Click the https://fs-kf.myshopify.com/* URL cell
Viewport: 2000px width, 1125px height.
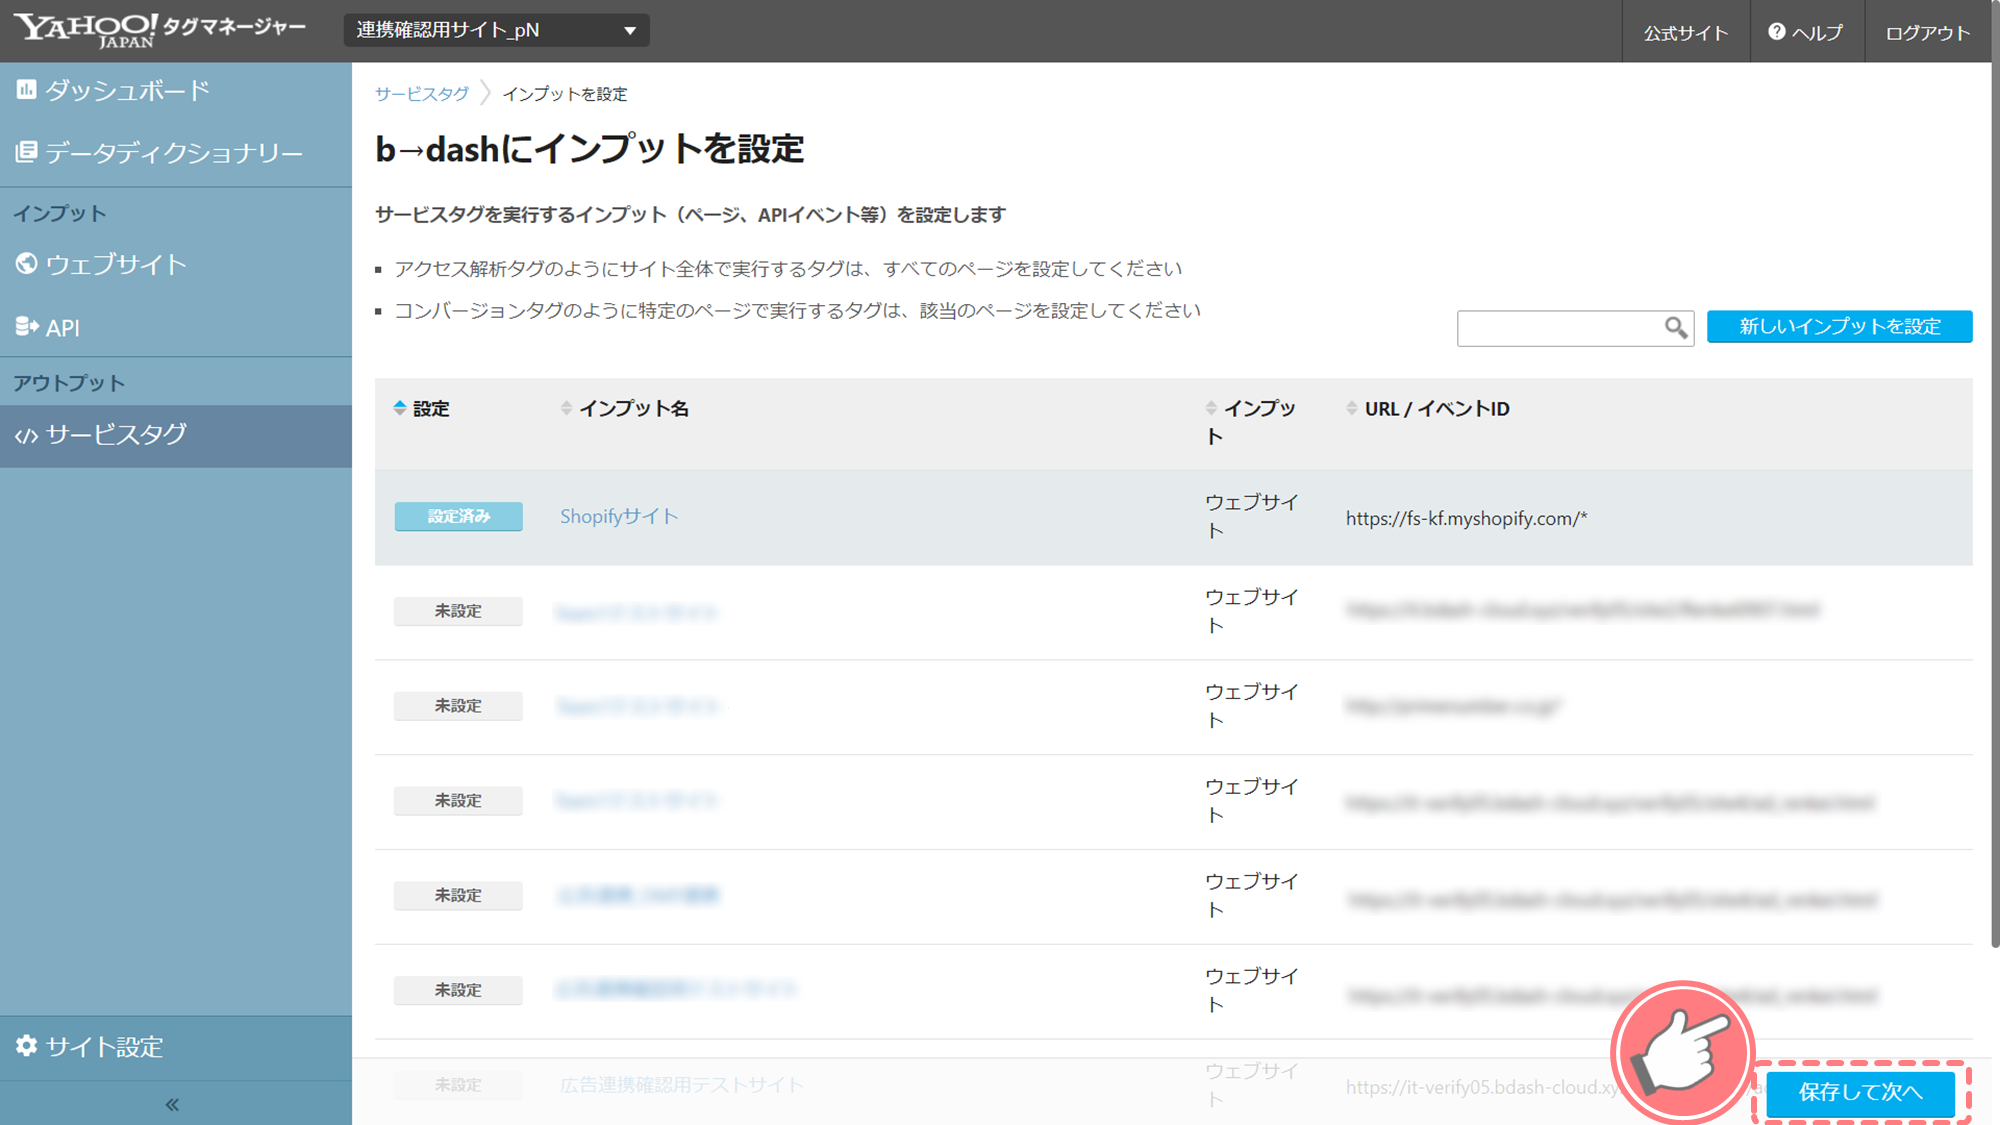click(1466, 519)
